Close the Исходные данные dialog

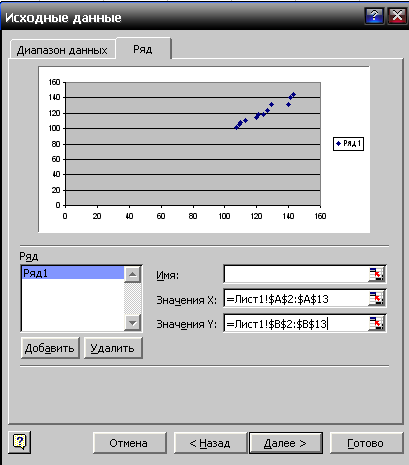[397, 16]
